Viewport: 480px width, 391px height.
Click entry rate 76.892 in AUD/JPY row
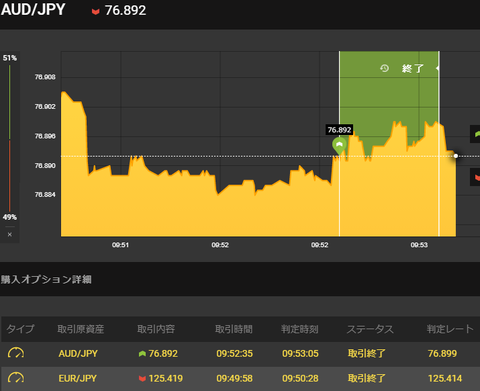[x=163, y=353]
